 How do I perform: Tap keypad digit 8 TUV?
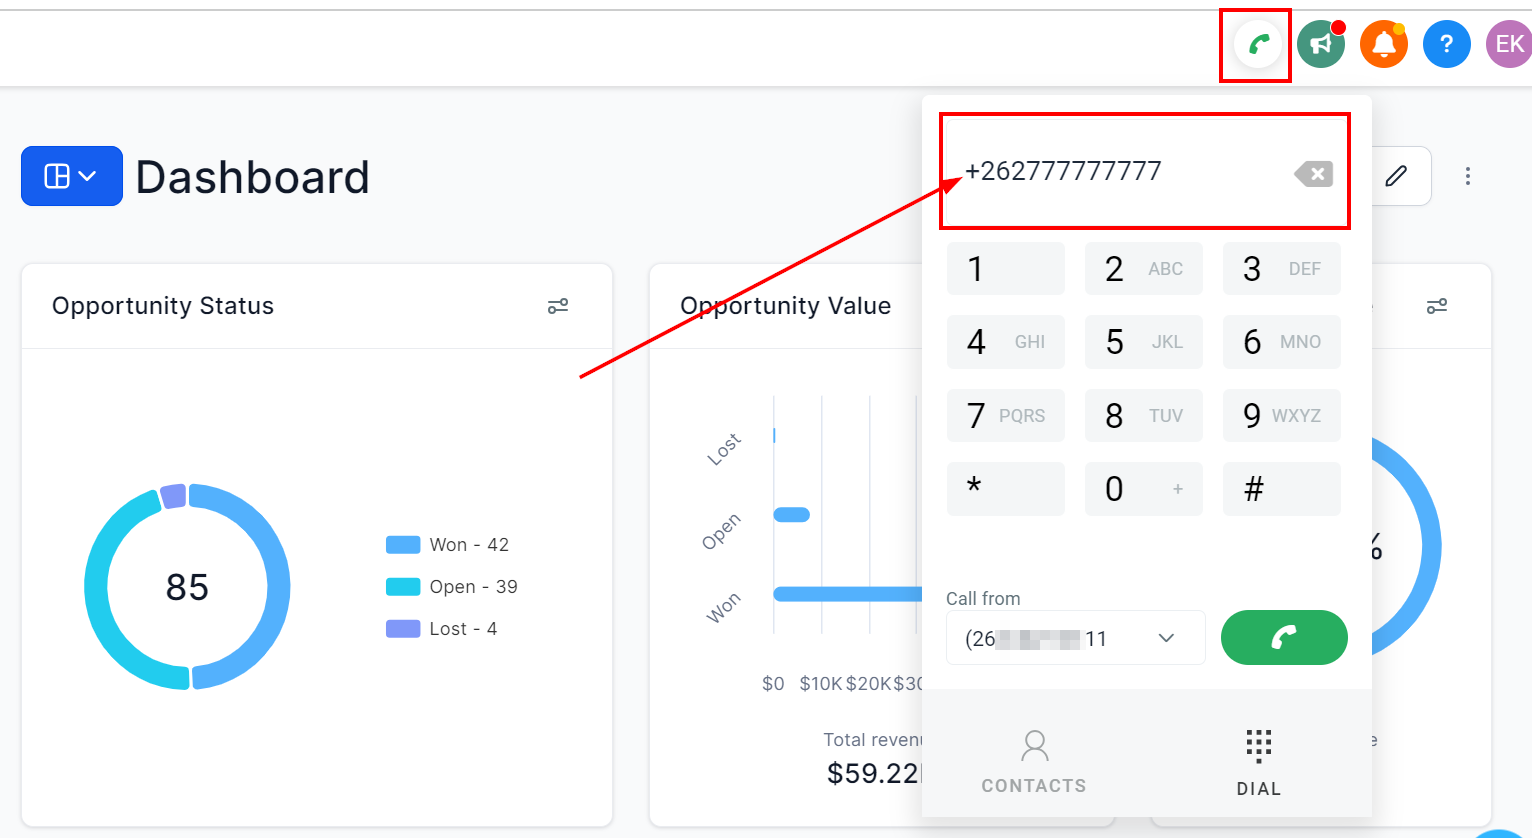point(1144,416)
